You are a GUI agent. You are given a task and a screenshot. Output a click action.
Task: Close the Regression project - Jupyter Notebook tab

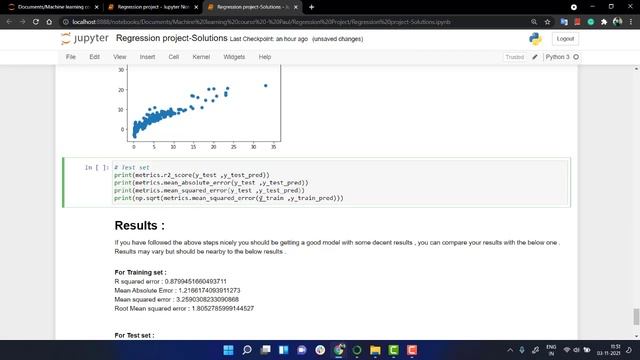coord(196,7)
